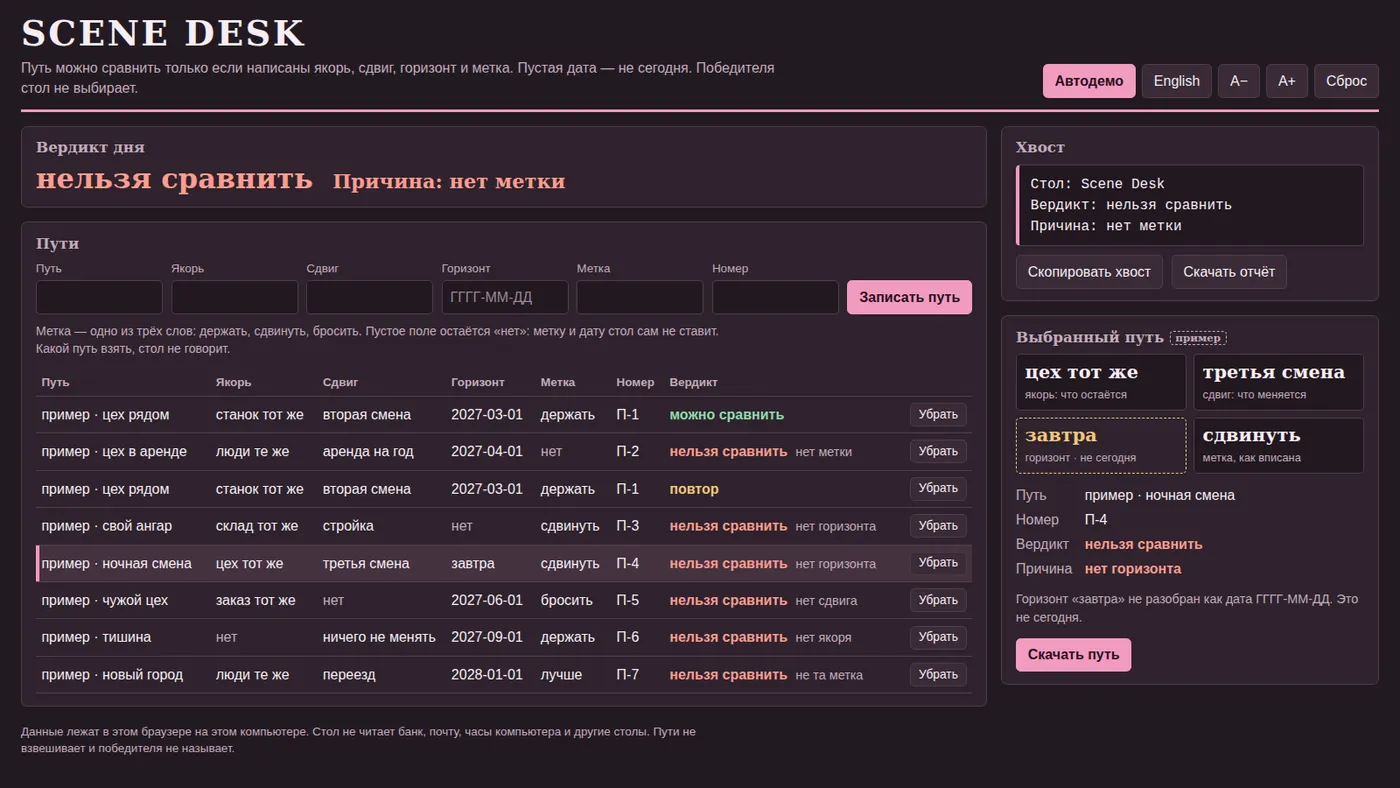1400x788 pixels.
Task: Focus the empty Якорь input field
Action: coord(234,297)
